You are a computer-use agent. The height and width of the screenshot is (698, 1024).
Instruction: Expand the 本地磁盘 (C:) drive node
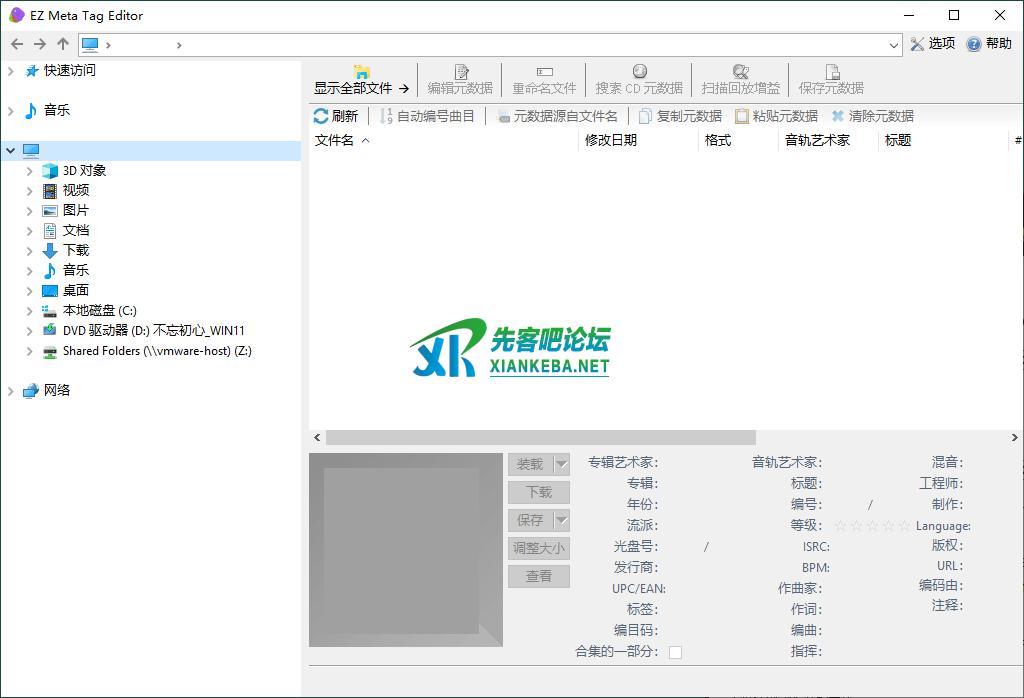[x=30, y=311]
